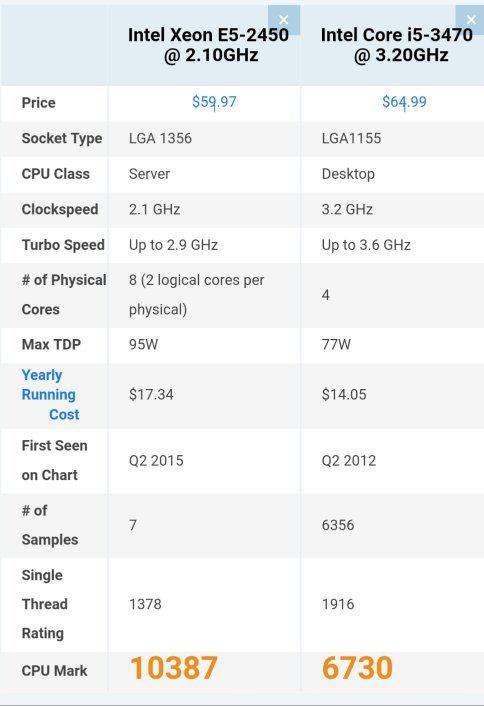
Task: Click the Intel Xeon E5-2450 heading
Action: point(208,45)
